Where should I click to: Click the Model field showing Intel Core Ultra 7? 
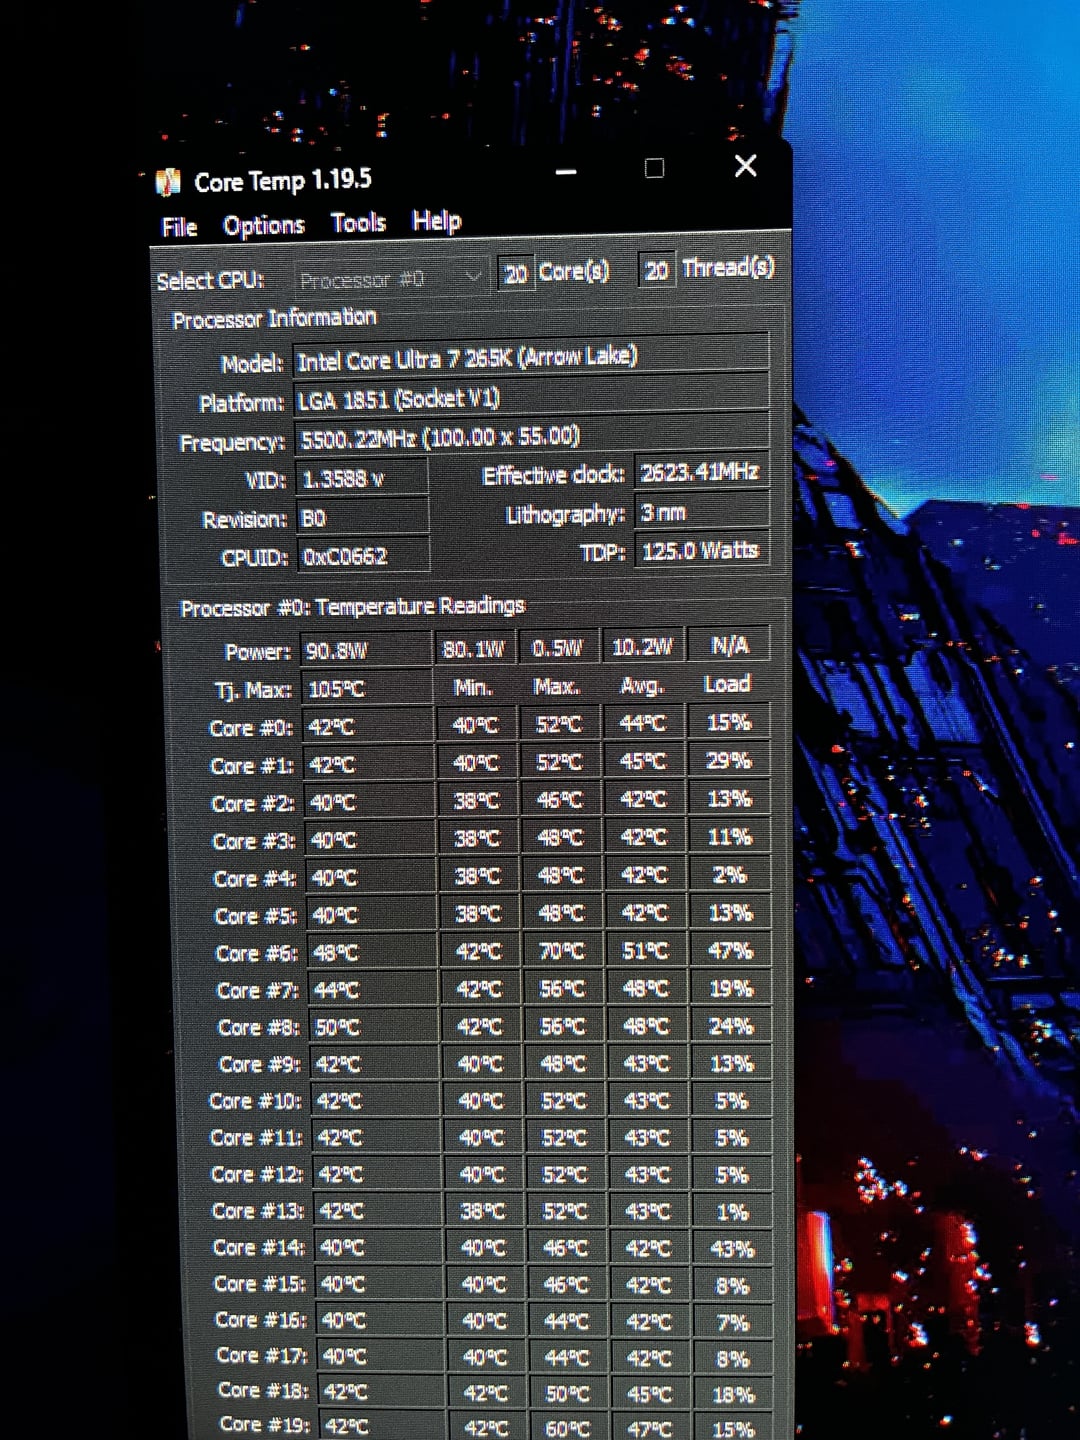coord(530,358)
